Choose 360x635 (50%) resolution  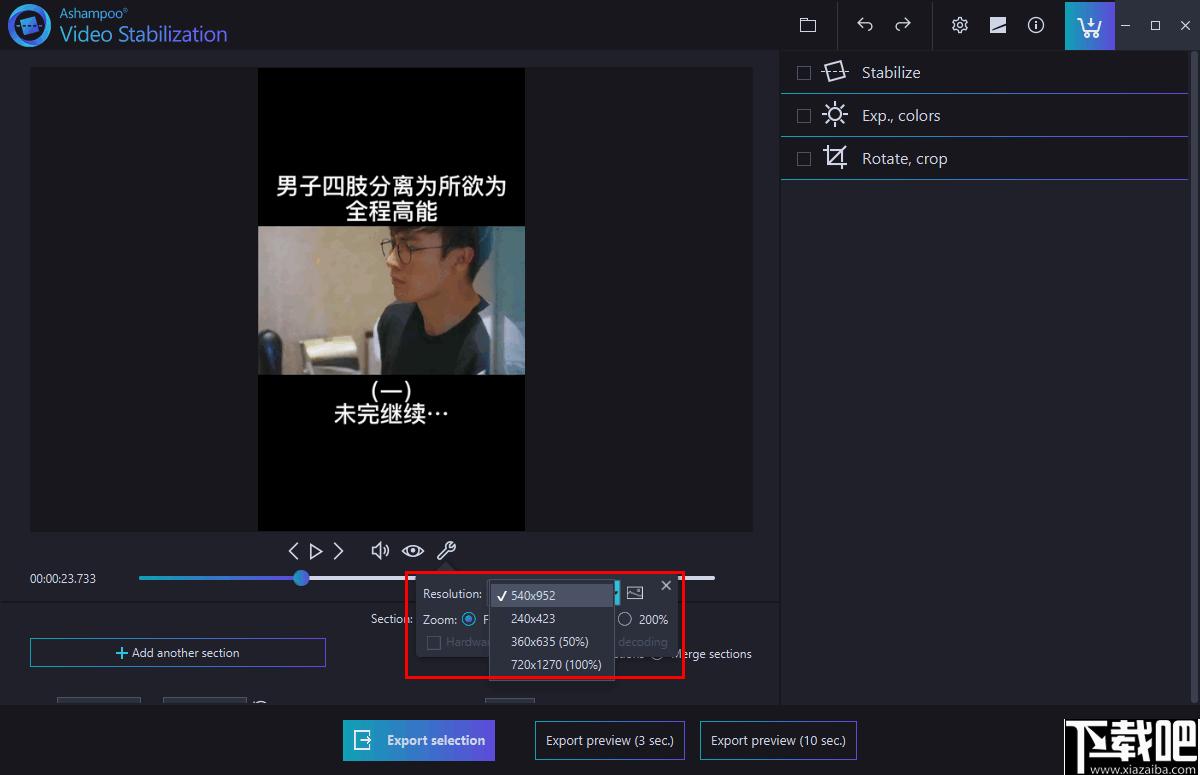[x=551, y=641]
